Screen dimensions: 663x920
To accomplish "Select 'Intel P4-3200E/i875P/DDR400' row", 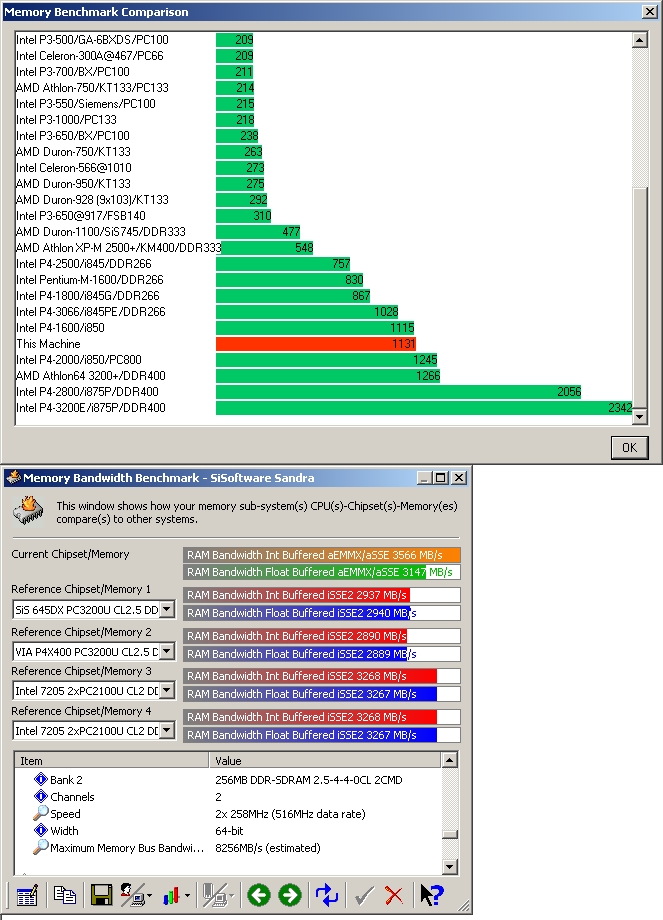I will (x=323, y=407).
